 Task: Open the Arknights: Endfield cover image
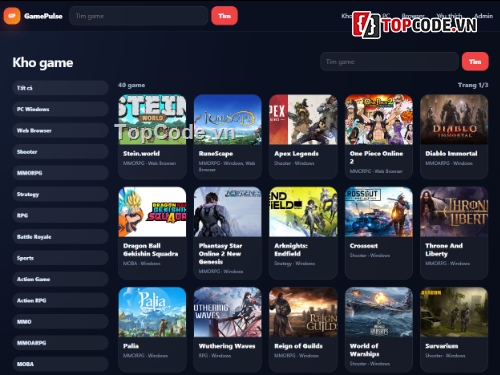[x=303, y=212]
